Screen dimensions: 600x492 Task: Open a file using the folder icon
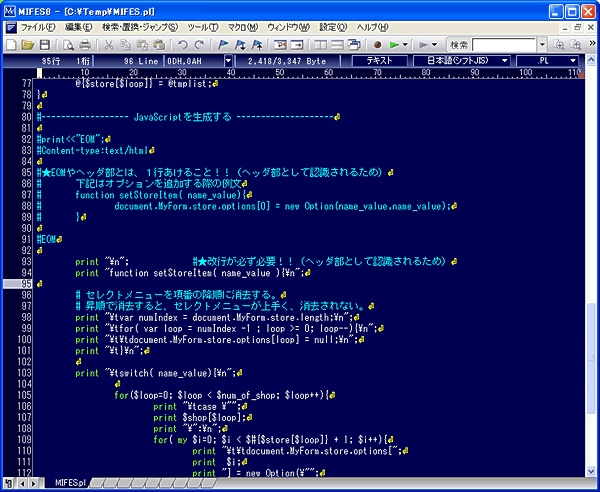tap(28, 45)
